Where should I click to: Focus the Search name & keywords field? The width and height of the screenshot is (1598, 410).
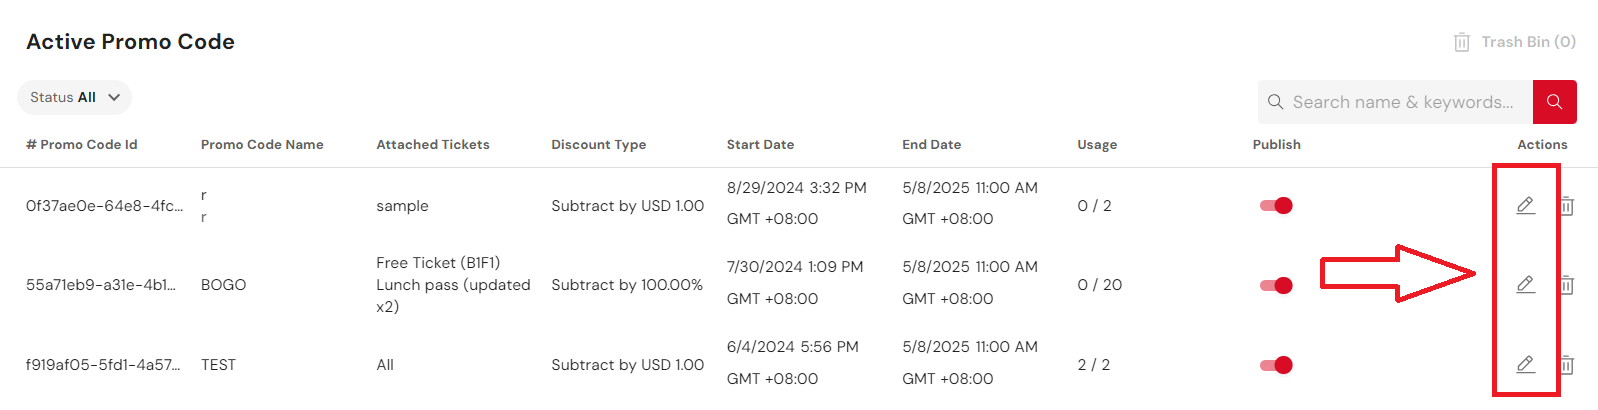1396,102
